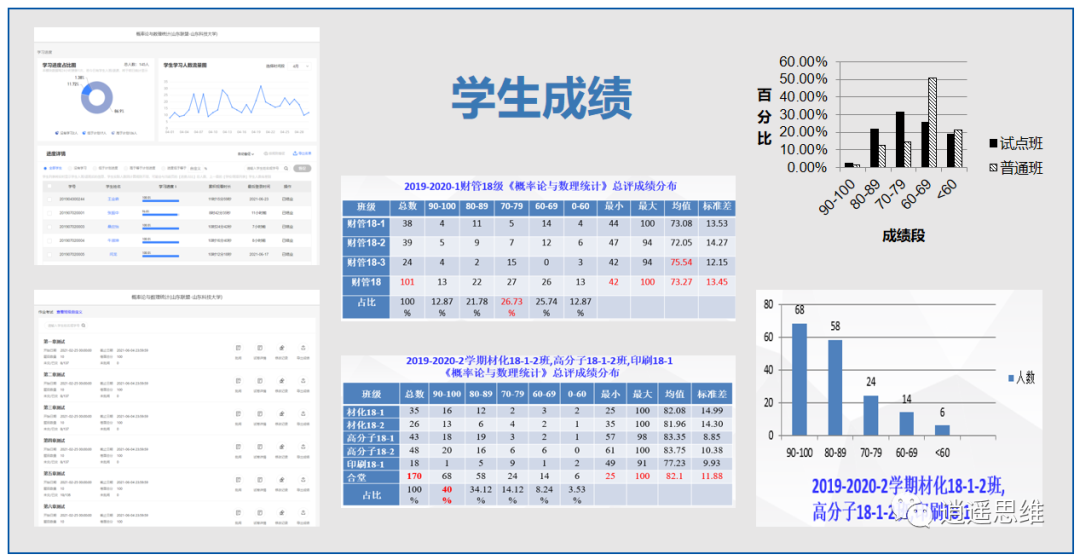
Task: Click the third icon in the 第三章测试 row
Action: pos(282,411)
